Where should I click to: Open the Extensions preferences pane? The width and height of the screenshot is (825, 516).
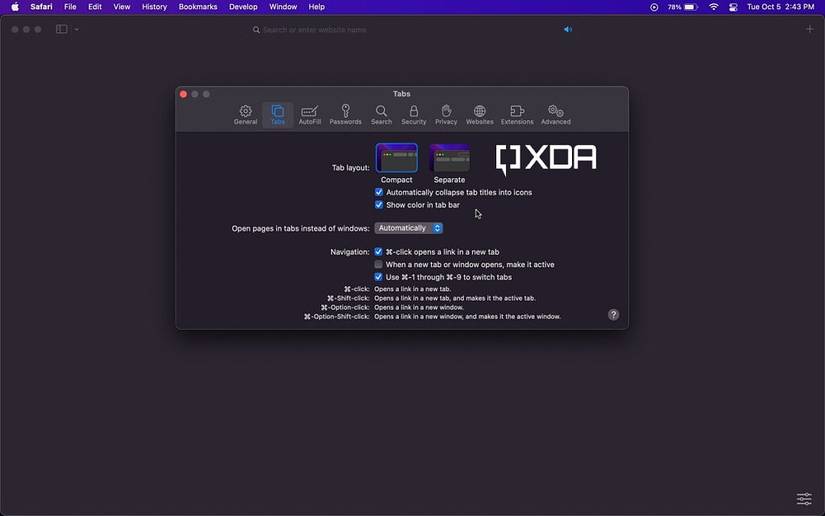click(517, 115)
